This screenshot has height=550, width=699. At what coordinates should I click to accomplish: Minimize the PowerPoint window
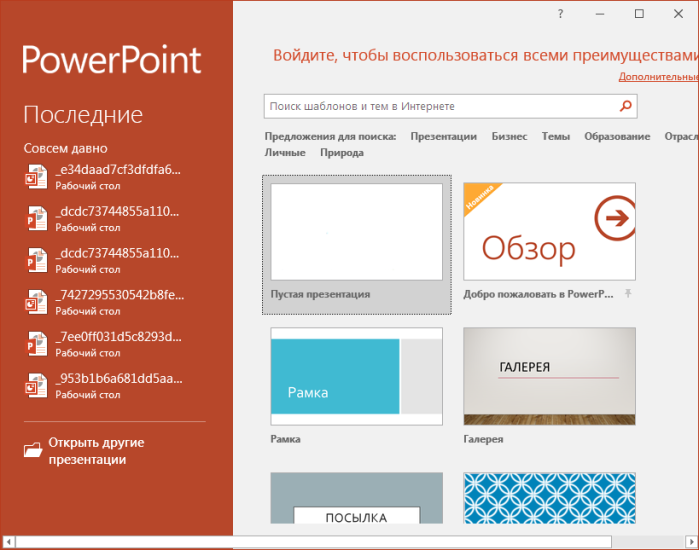pos(600,14)
